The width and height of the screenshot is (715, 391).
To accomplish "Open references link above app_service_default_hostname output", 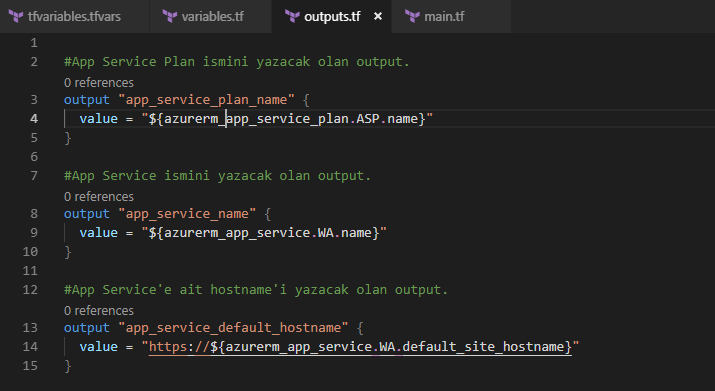I will click(x=99, y=311).
